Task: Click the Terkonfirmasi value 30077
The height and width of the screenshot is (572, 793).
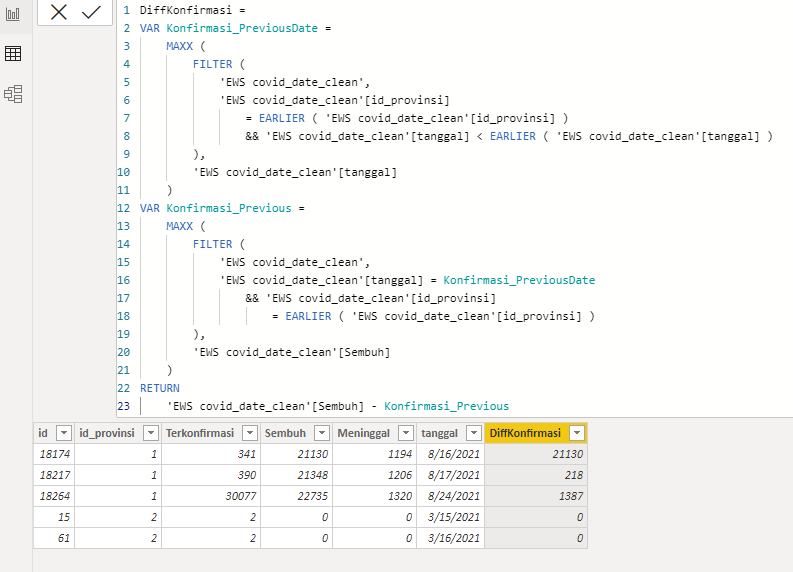Action: (x=211, y=496)
